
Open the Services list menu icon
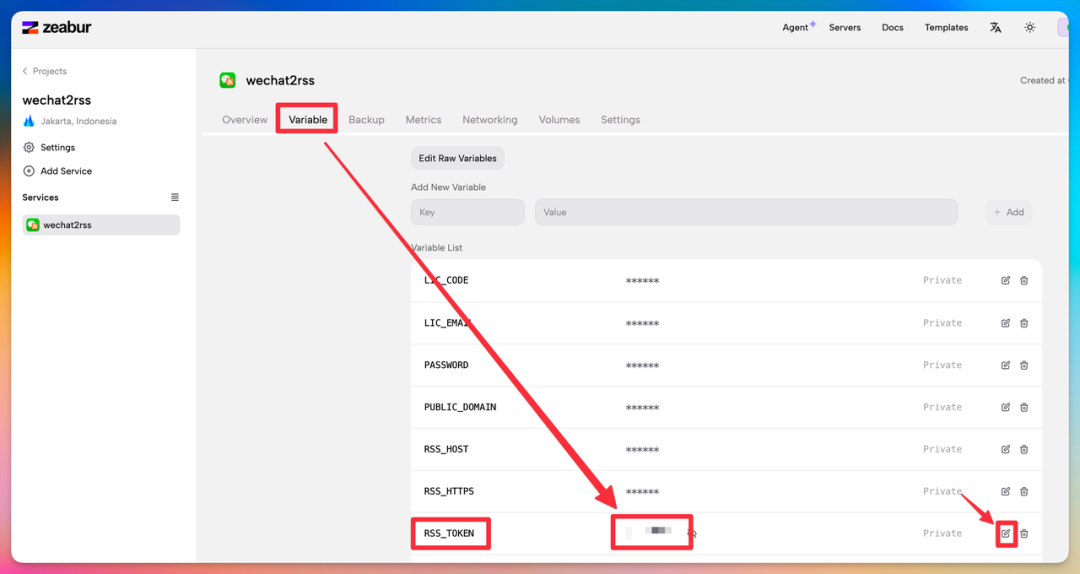click(x=175, y=198)
